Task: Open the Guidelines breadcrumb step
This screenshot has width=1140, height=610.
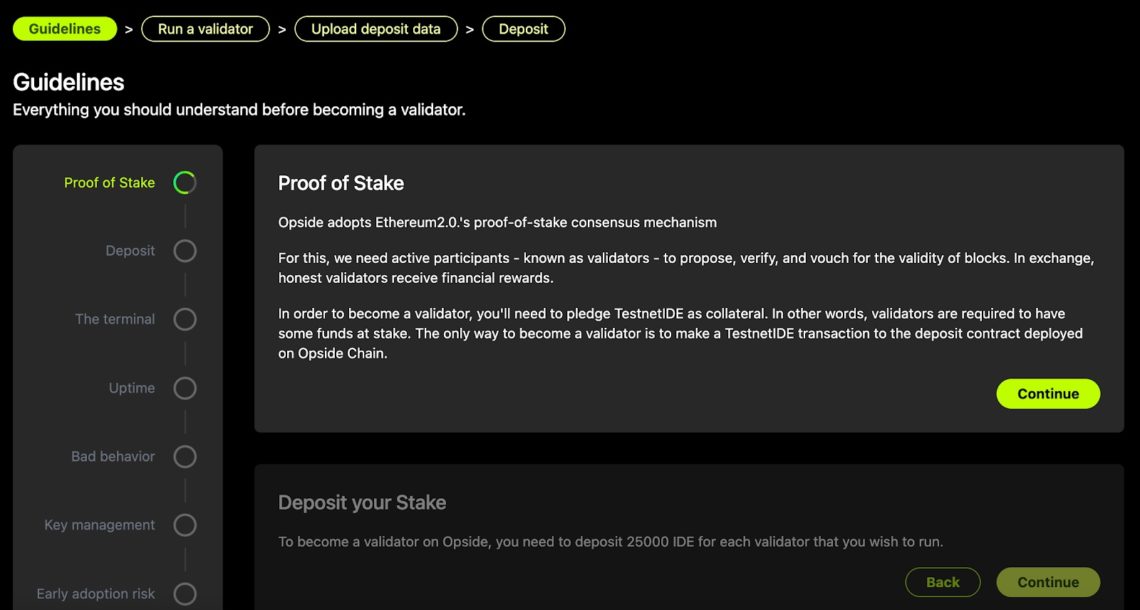Action: pos(65,29)
